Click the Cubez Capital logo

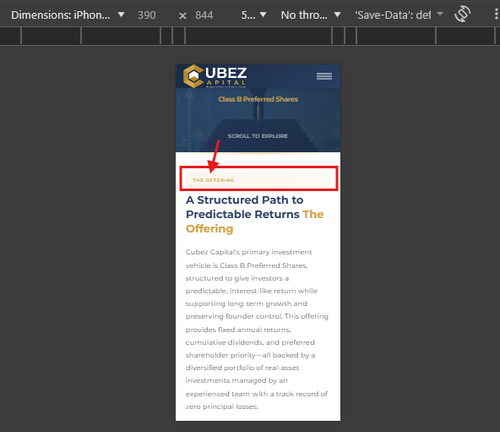tap(215, 76)
